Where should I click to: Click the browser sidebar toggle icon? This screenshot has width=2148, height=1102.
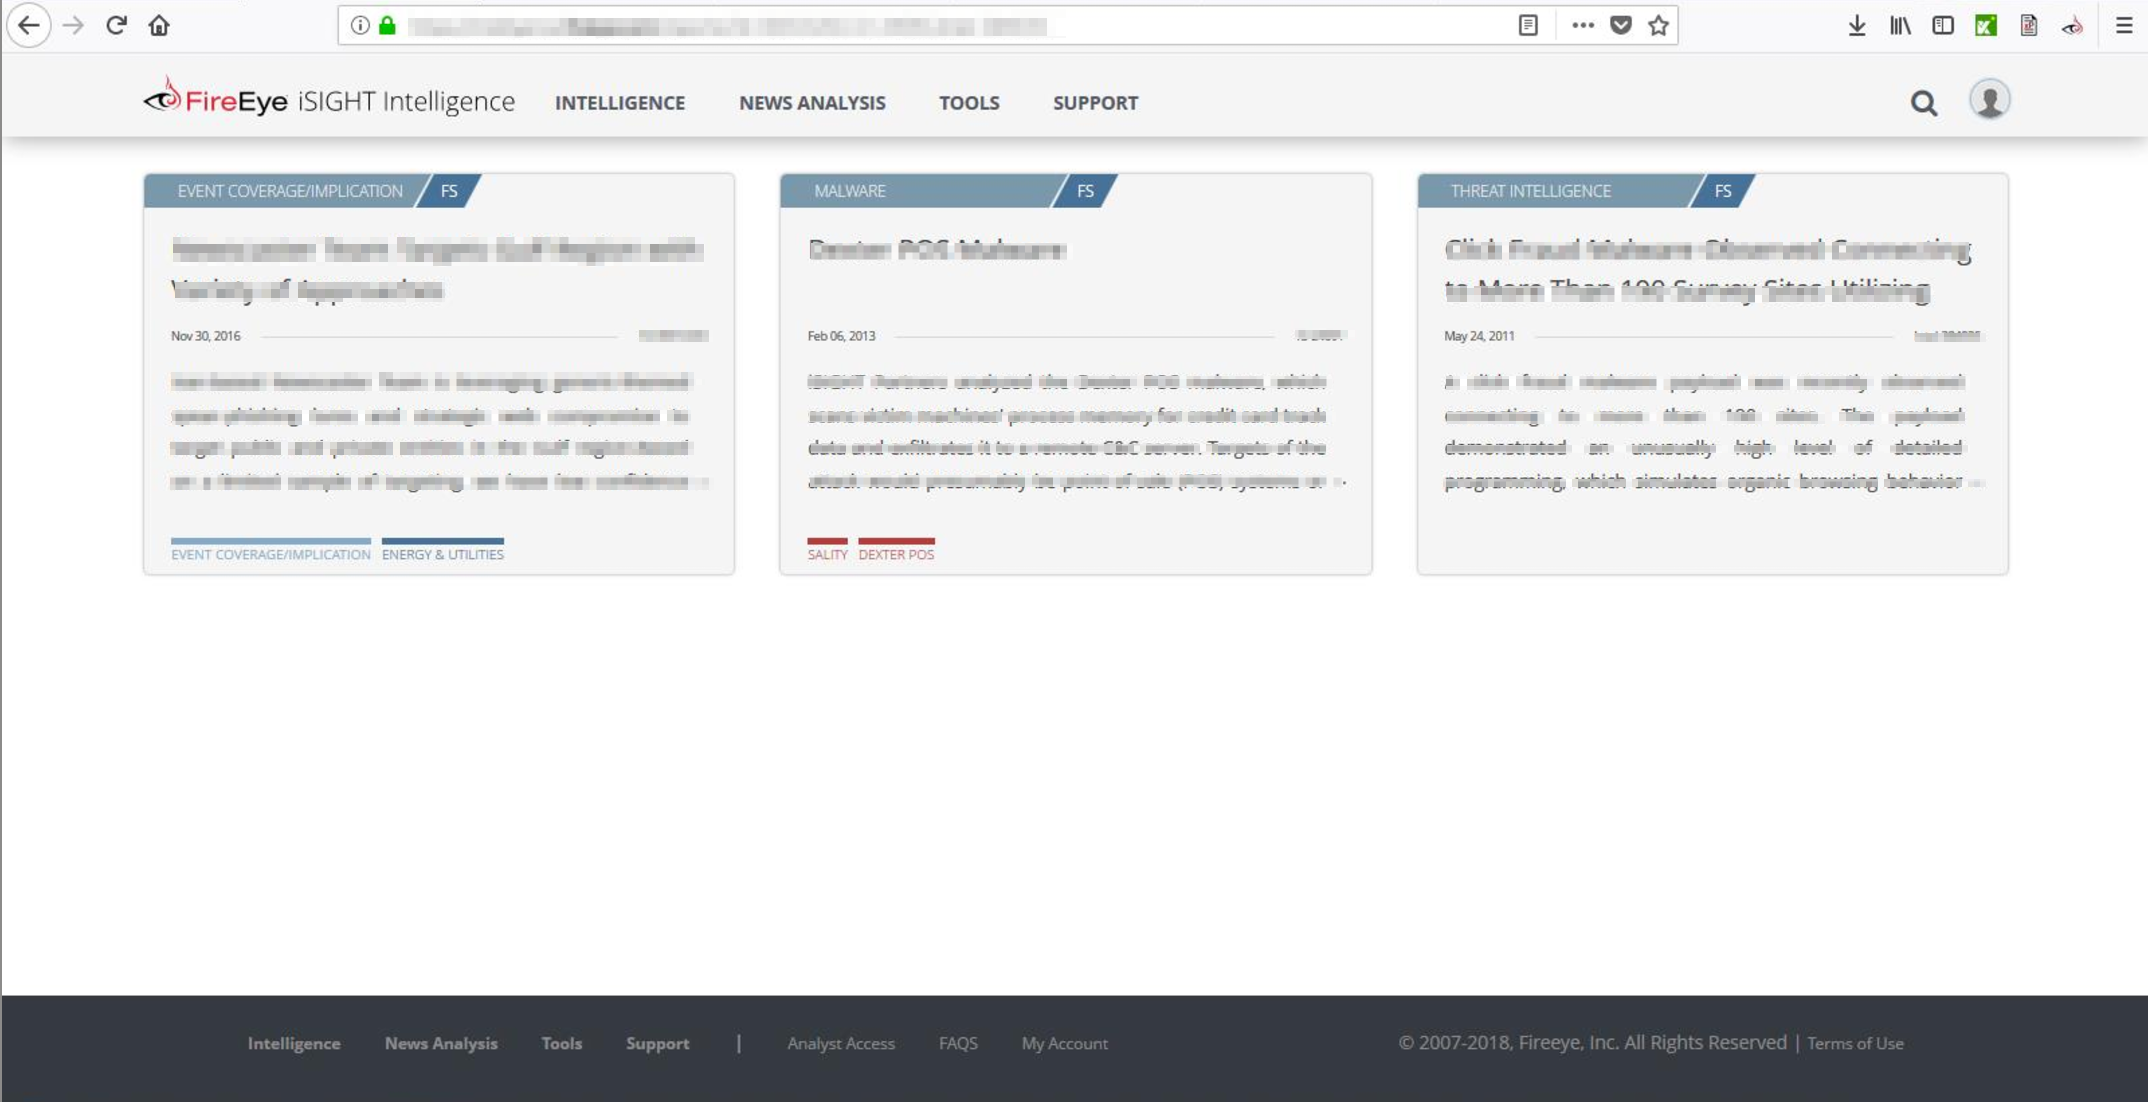pos(1944,25)
